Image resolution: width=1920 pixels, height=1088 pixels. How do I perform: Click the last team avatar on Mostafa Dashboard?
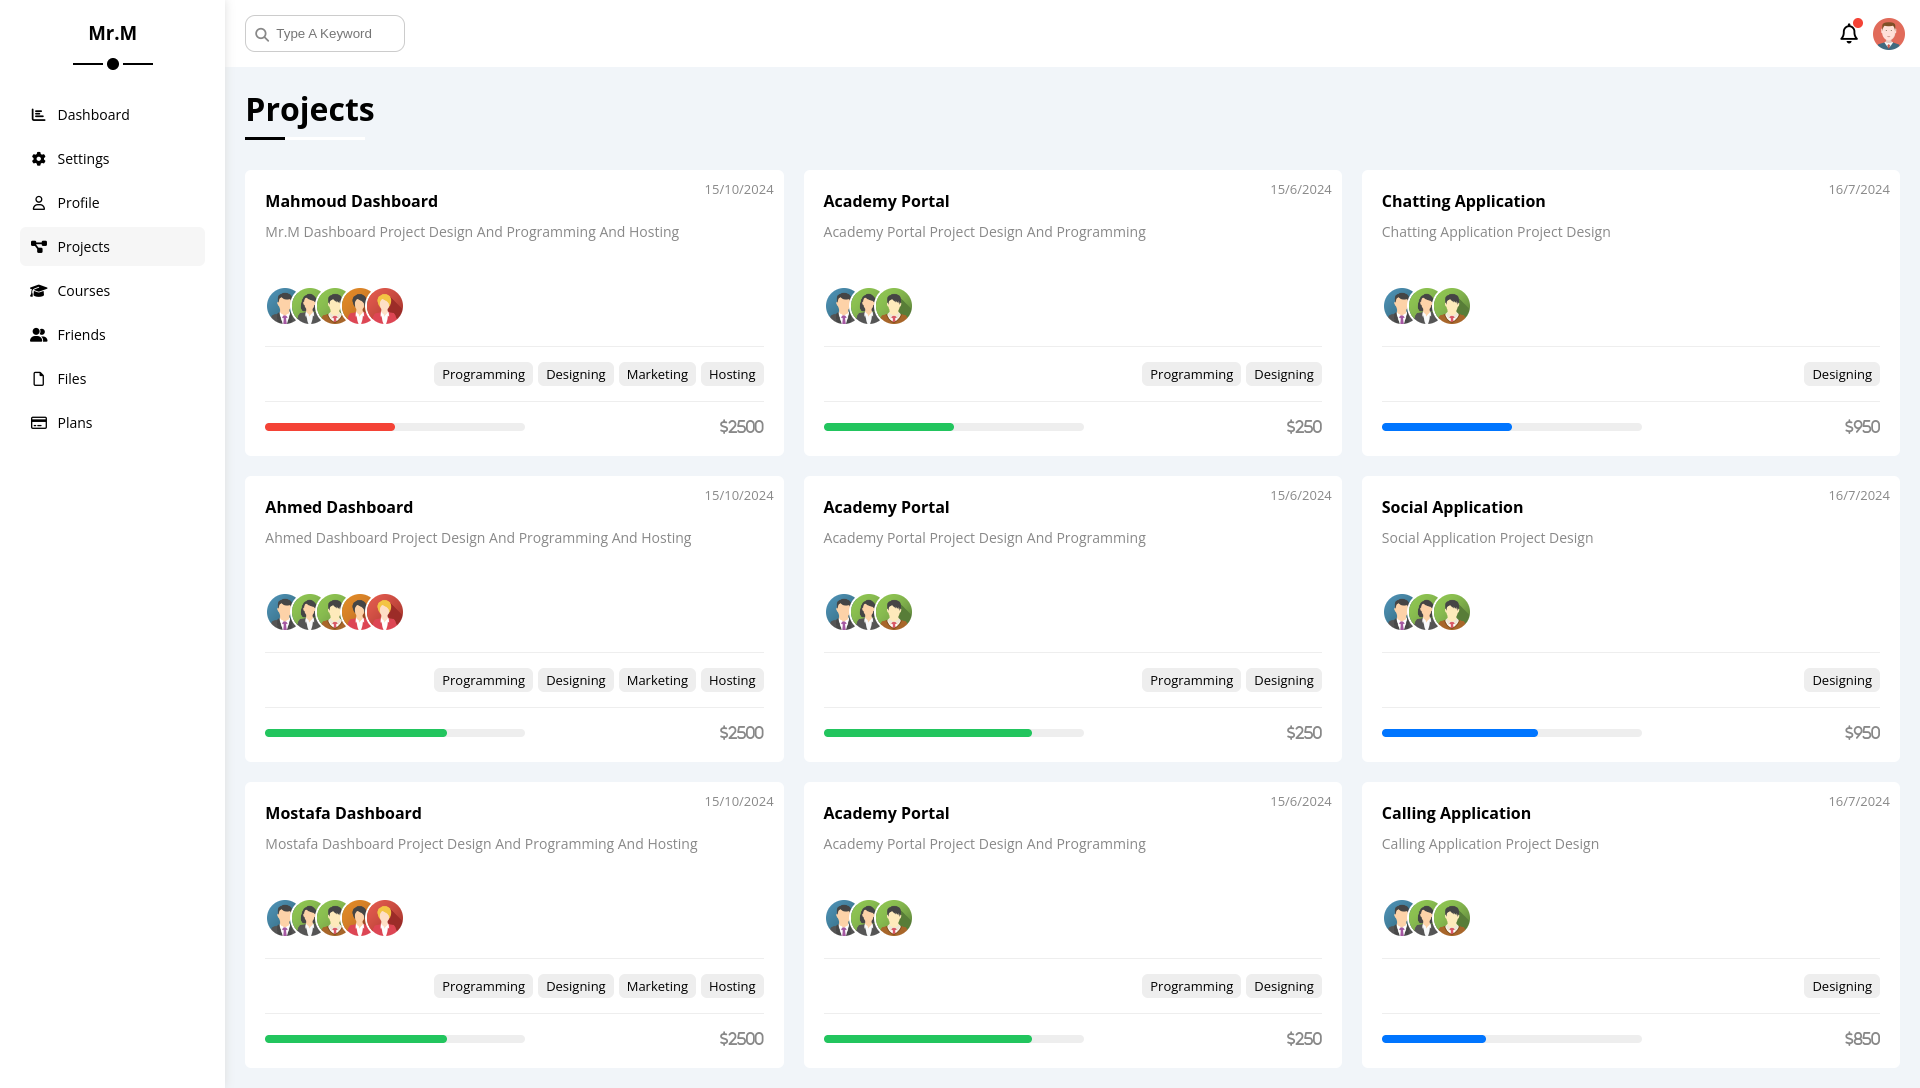386,918
